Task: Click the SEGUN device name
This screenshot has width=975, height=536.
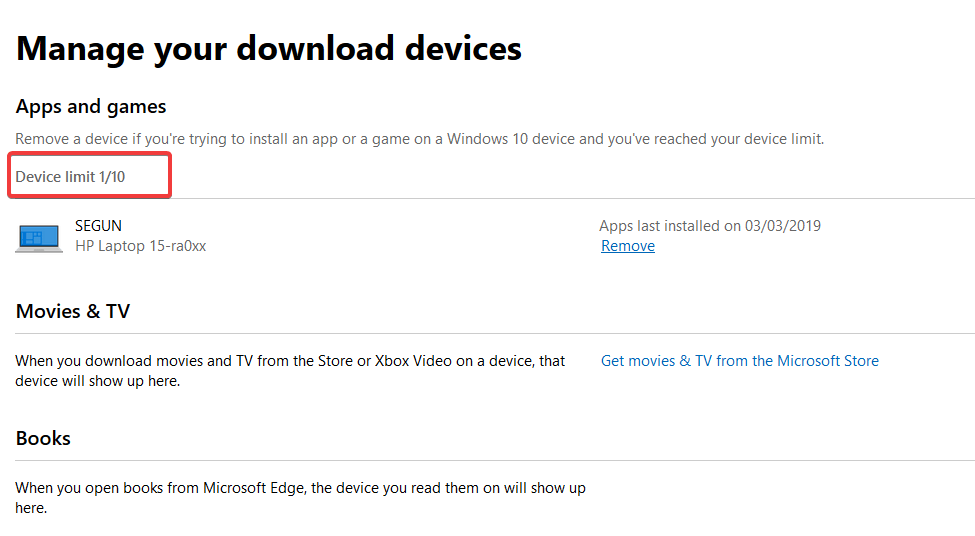Action: click(98, 226)
